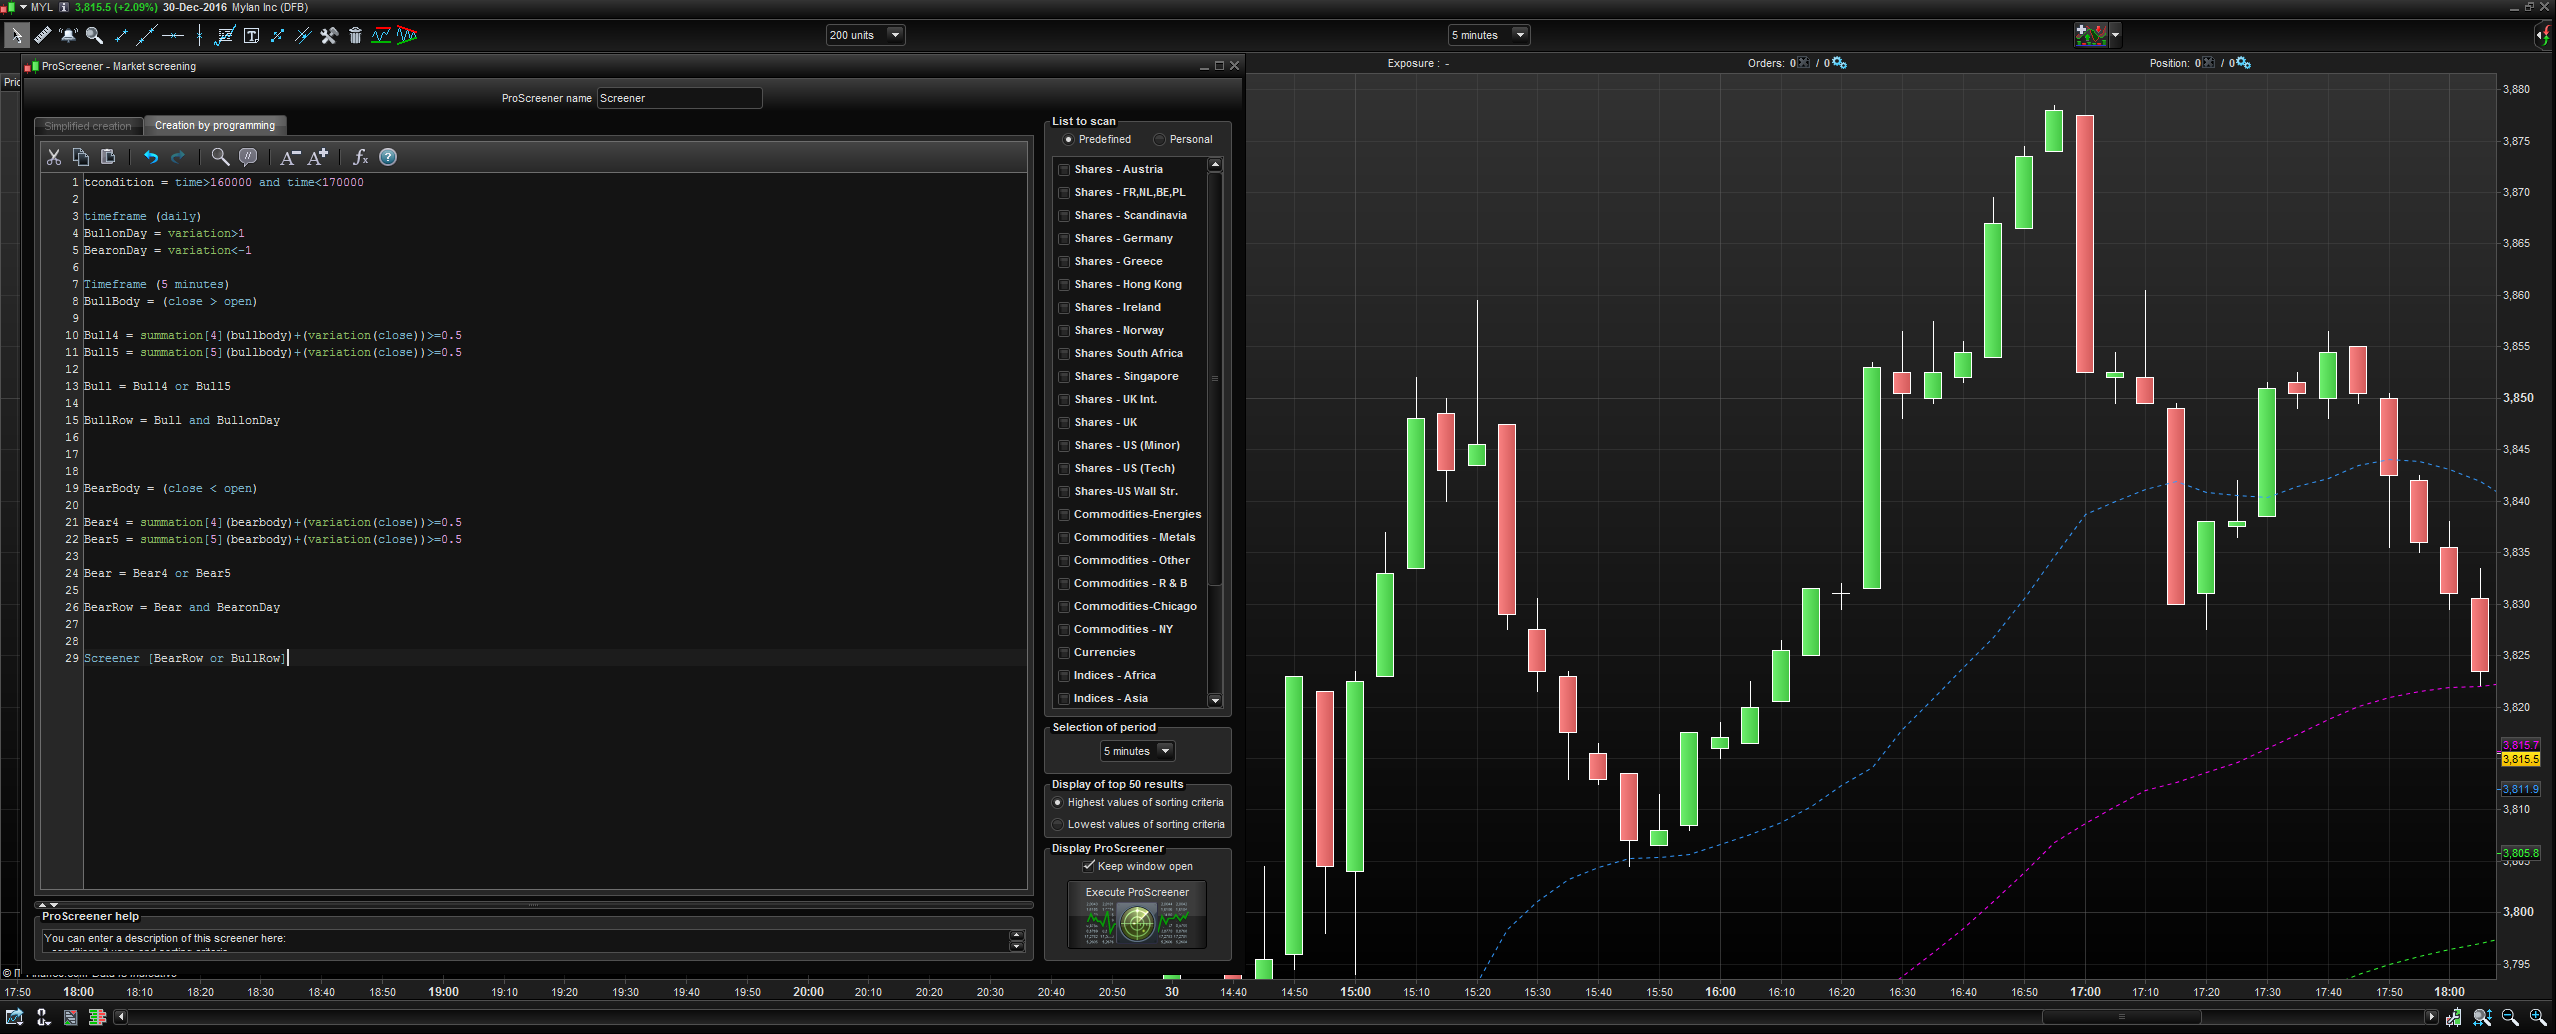The image size is (2556, 1034).
Task: Click the ProScreener name input field
Action: pos(679,98)
